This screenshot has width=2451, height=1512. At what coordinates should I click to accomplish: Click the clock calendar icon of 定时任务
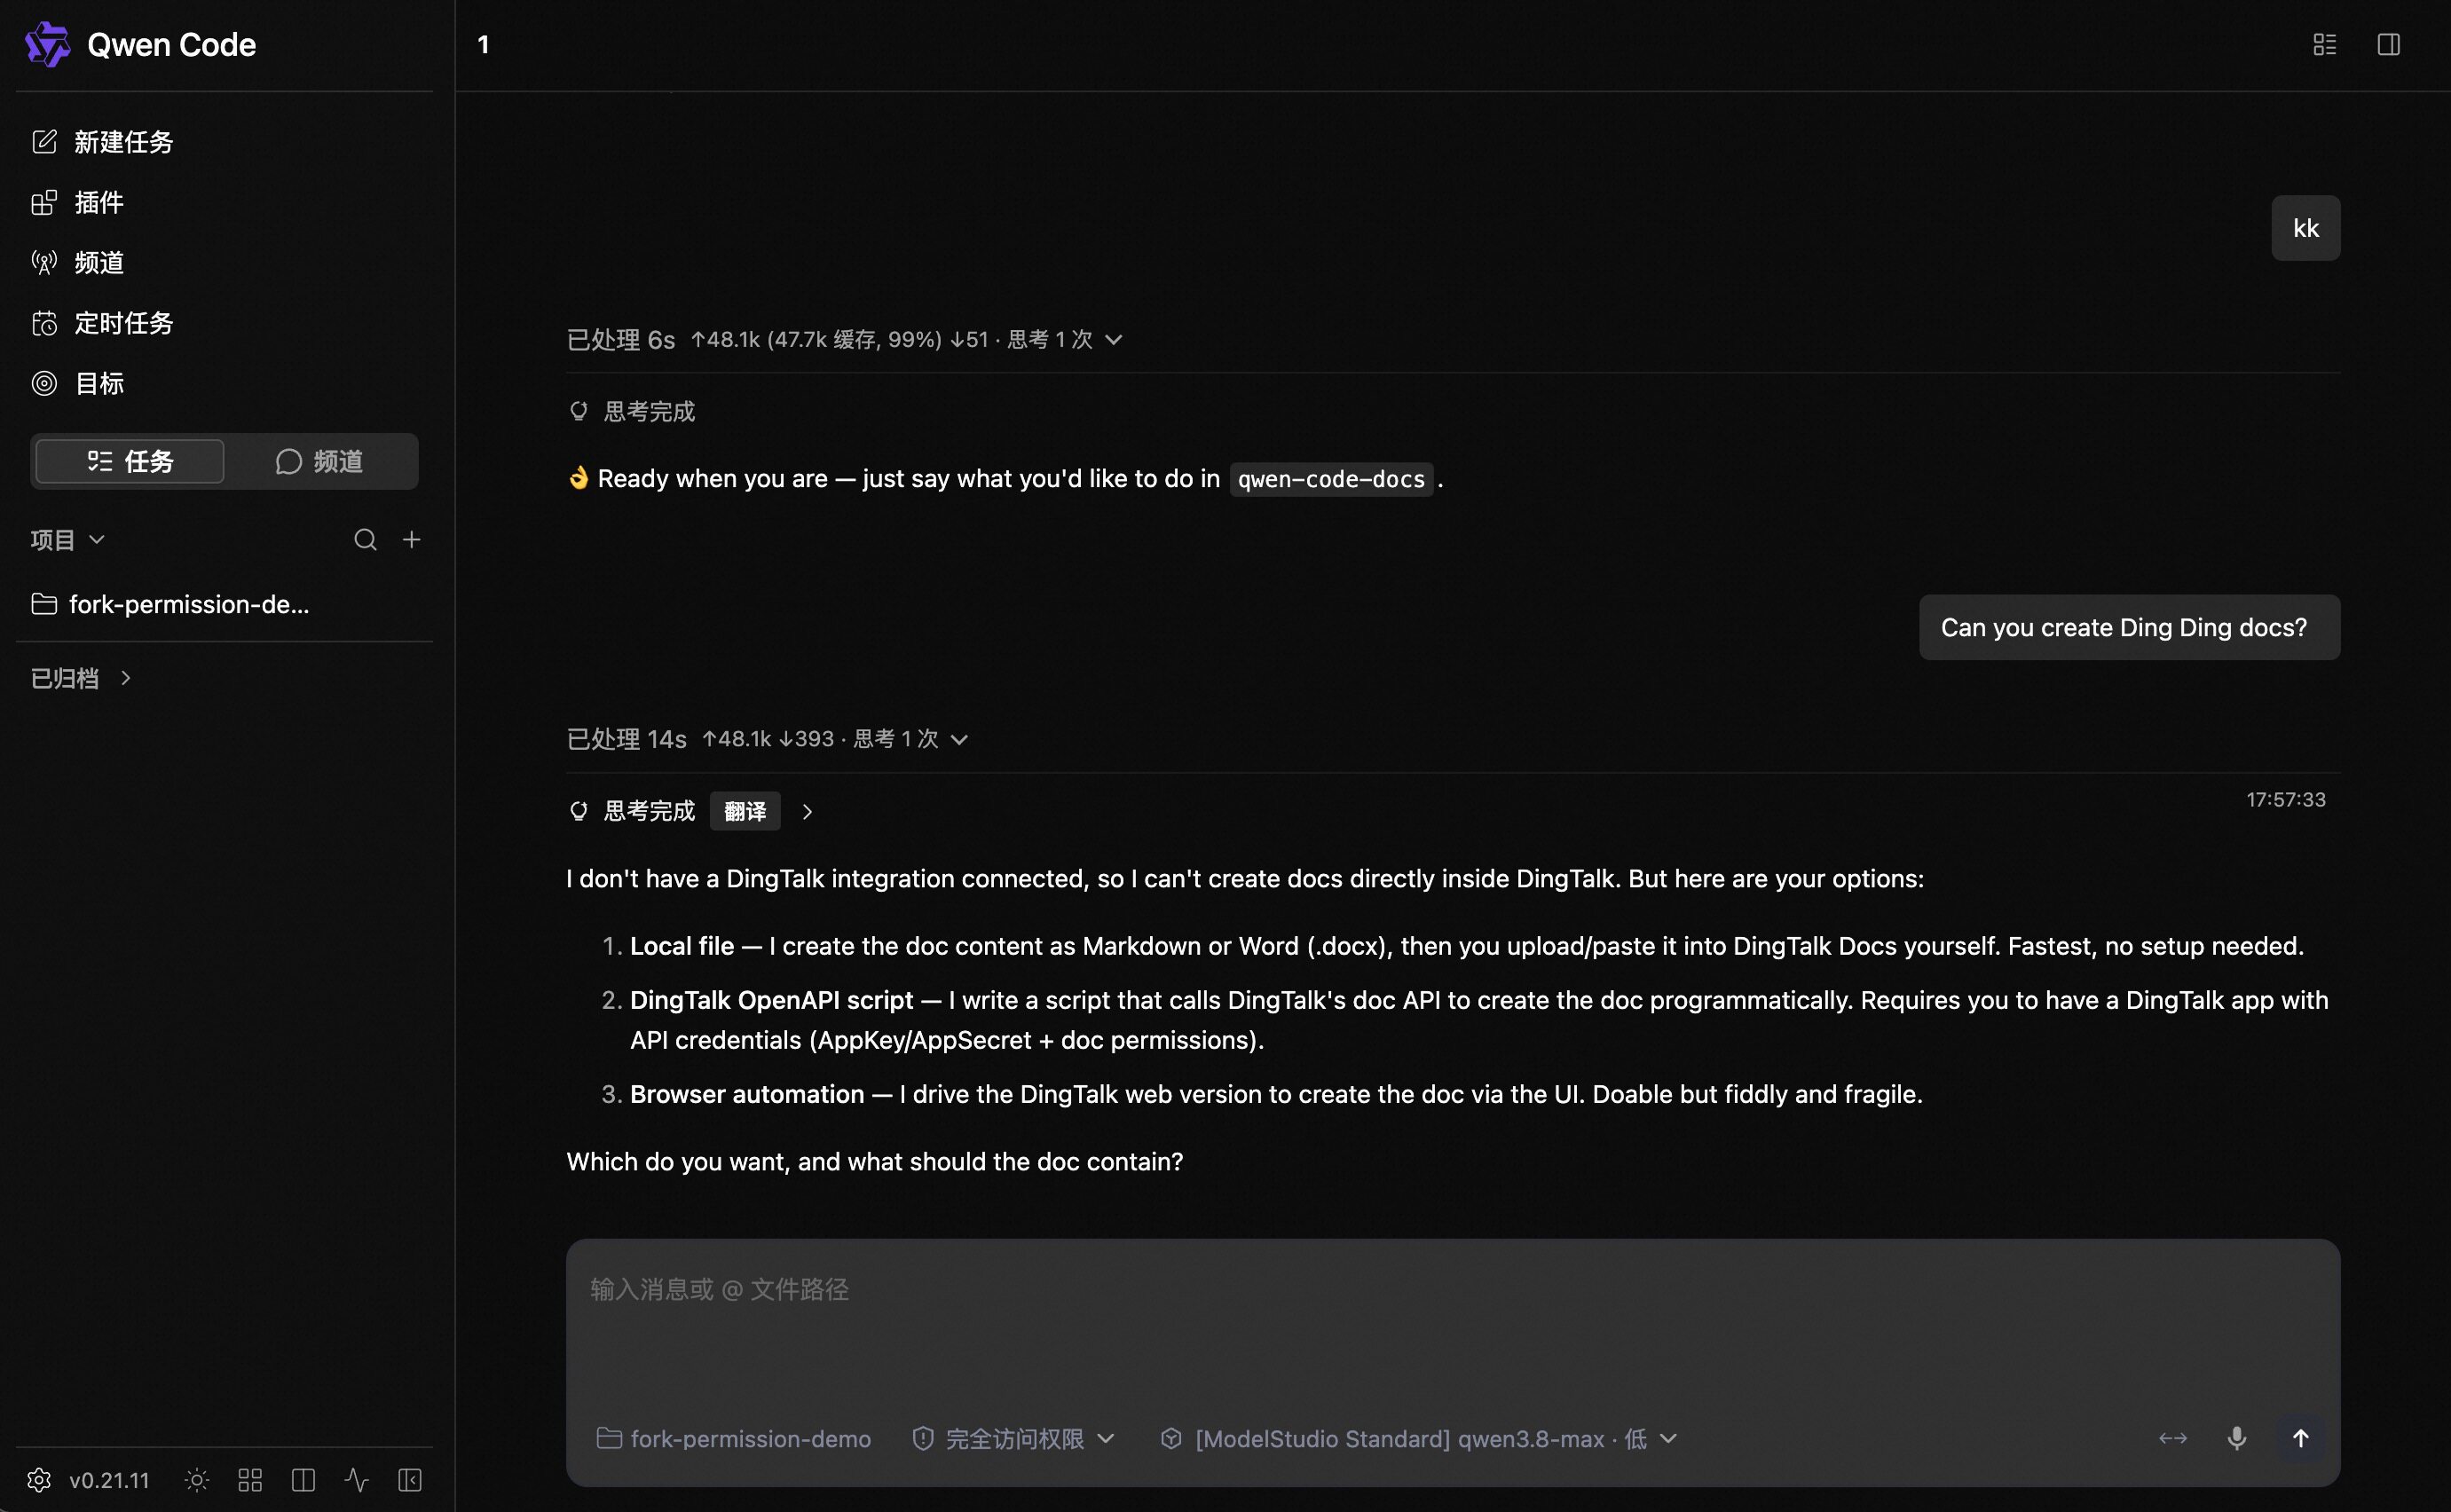click(44, 323)
